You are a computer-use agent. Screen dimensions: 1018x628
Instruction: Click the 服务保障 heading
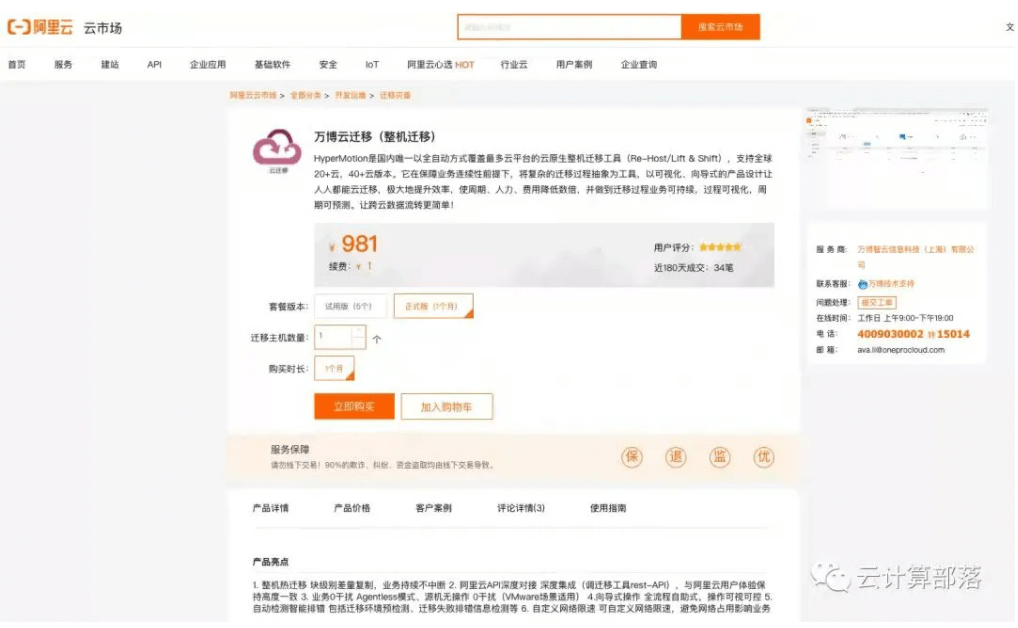pyautogui.click(x=290, y=449)
